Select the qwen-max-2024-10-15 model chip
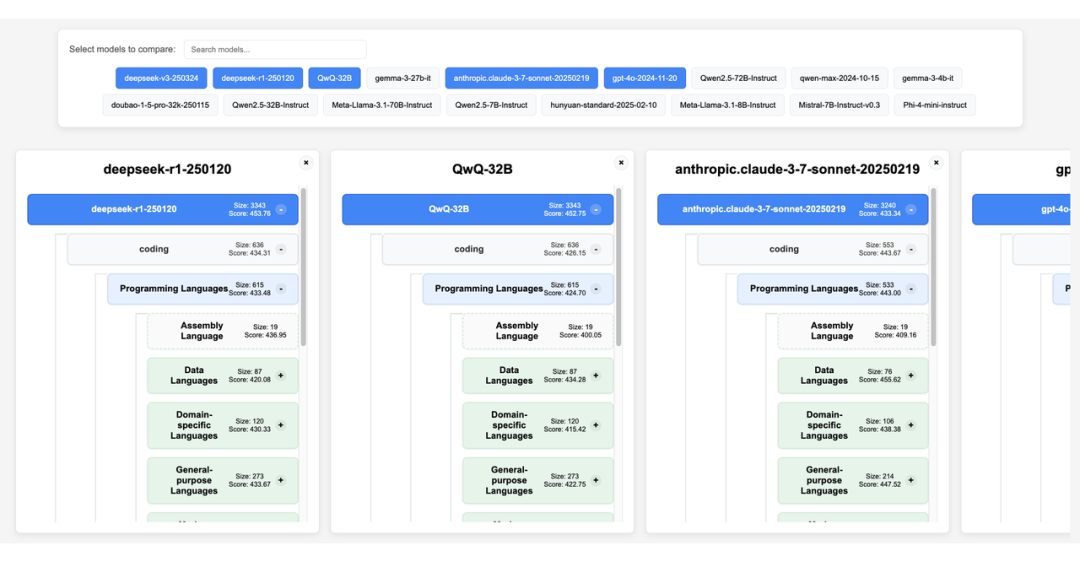Viewport: 1080px width, 562px height. (839, 78)
